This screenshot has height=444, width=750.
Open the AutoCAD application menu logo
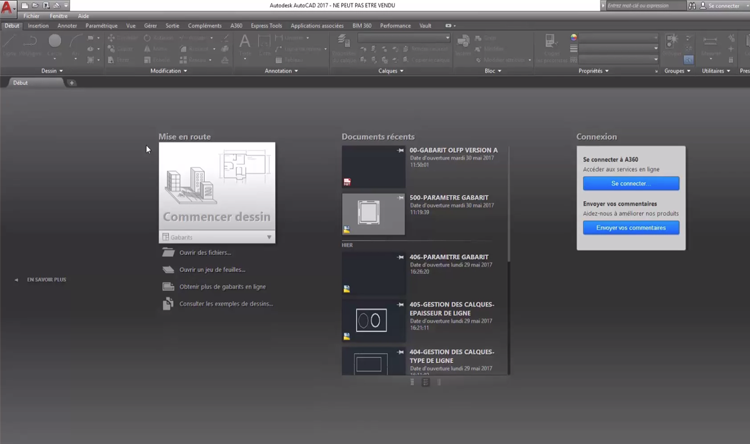(x=7, y=7)
